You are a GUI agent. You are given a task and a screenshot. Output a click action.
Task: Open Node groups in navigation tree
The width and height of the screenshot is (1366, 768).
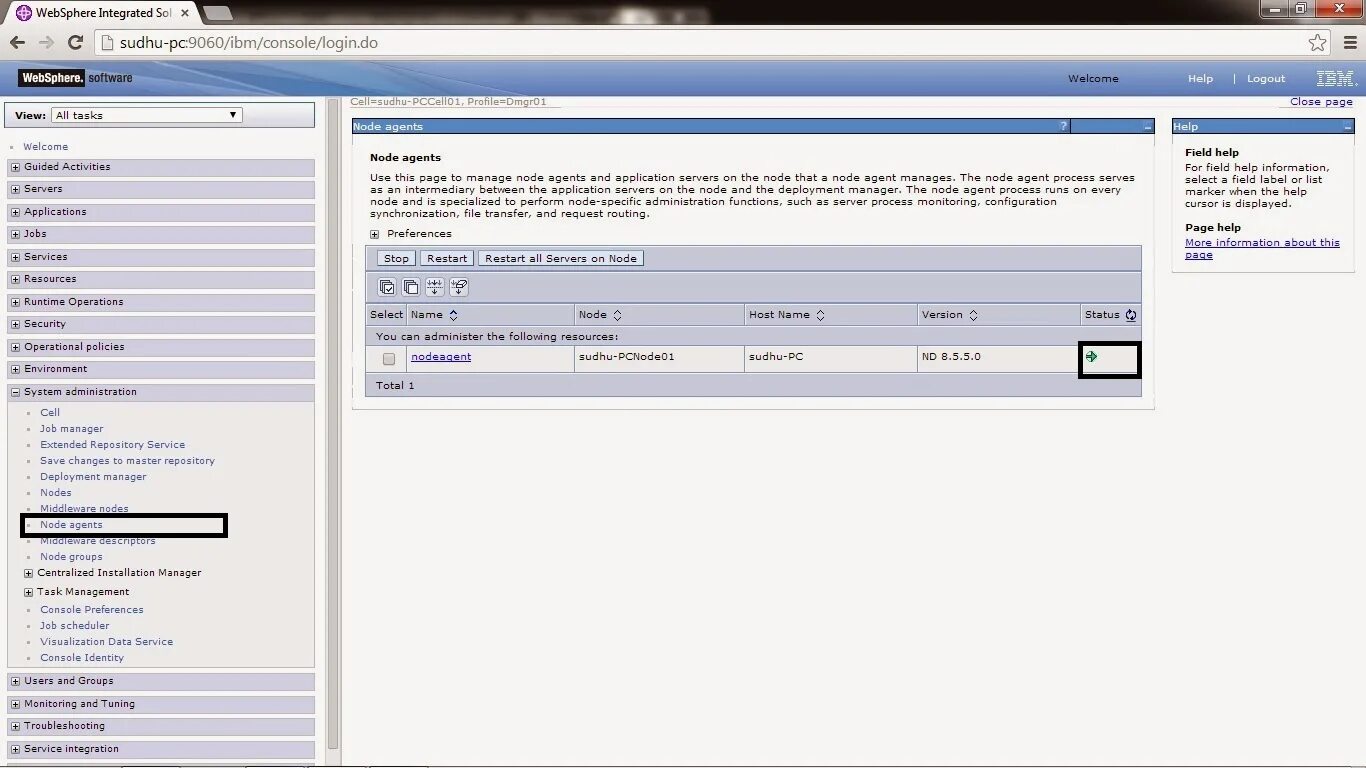coord(71,557)
